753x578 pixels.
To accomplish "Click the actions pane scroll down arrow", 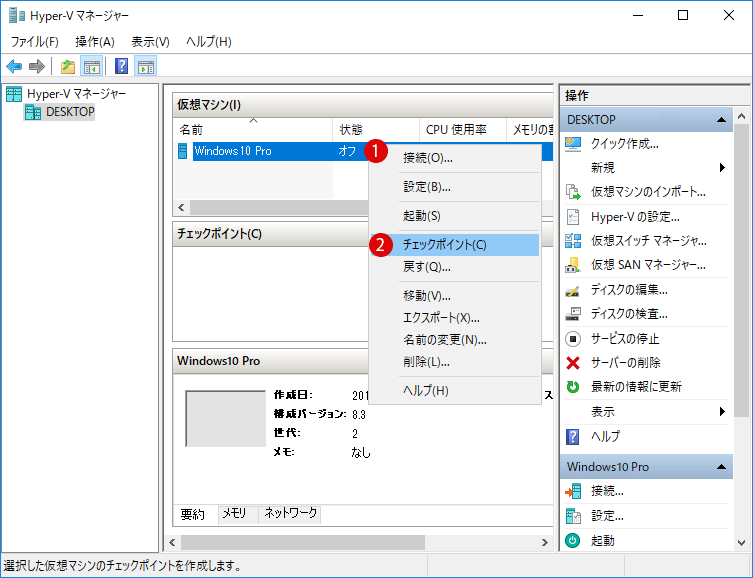I will pos(741,543).
